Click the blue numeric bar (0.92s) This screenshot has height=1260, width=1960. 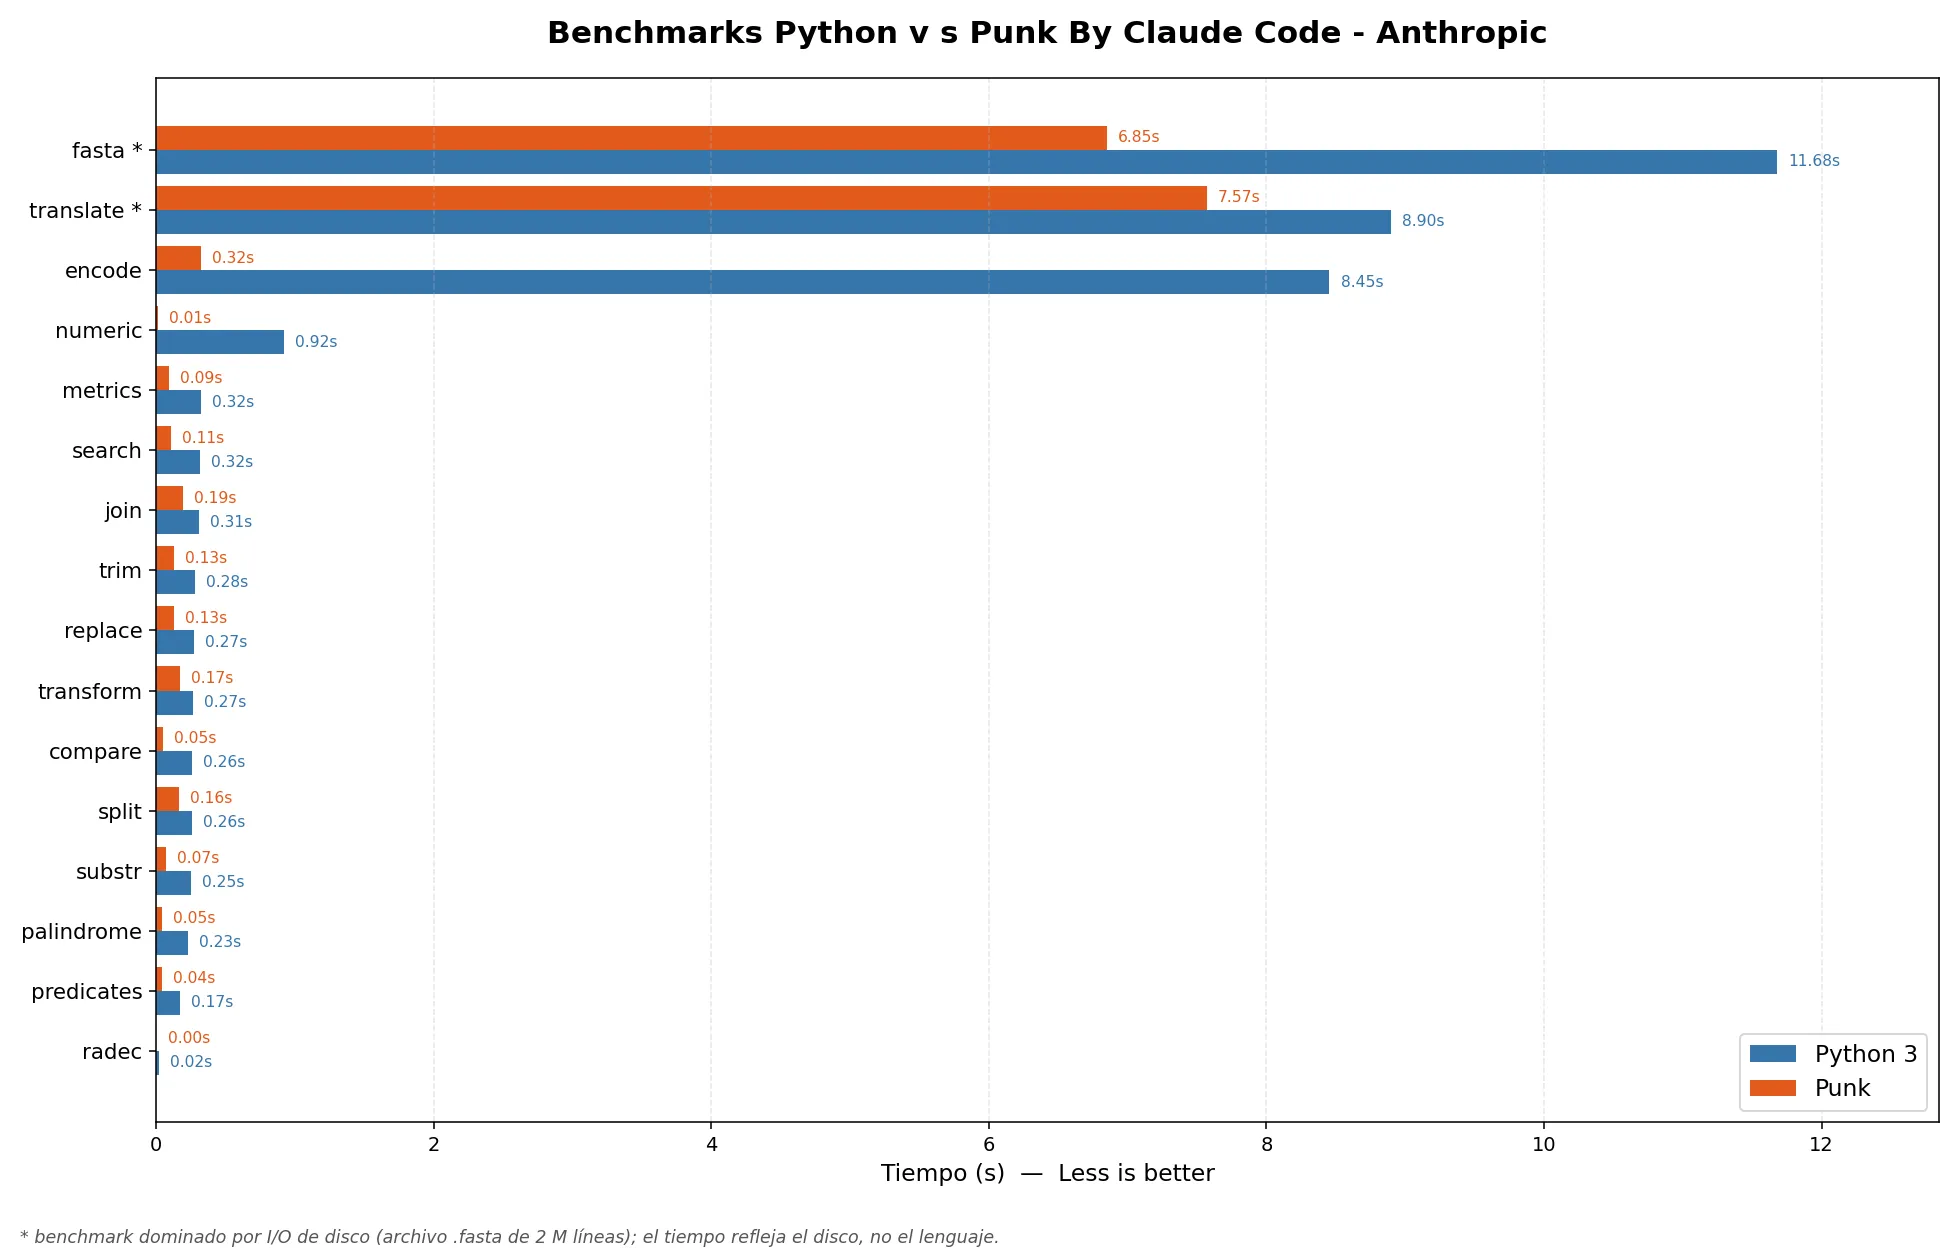click(220, 342)
